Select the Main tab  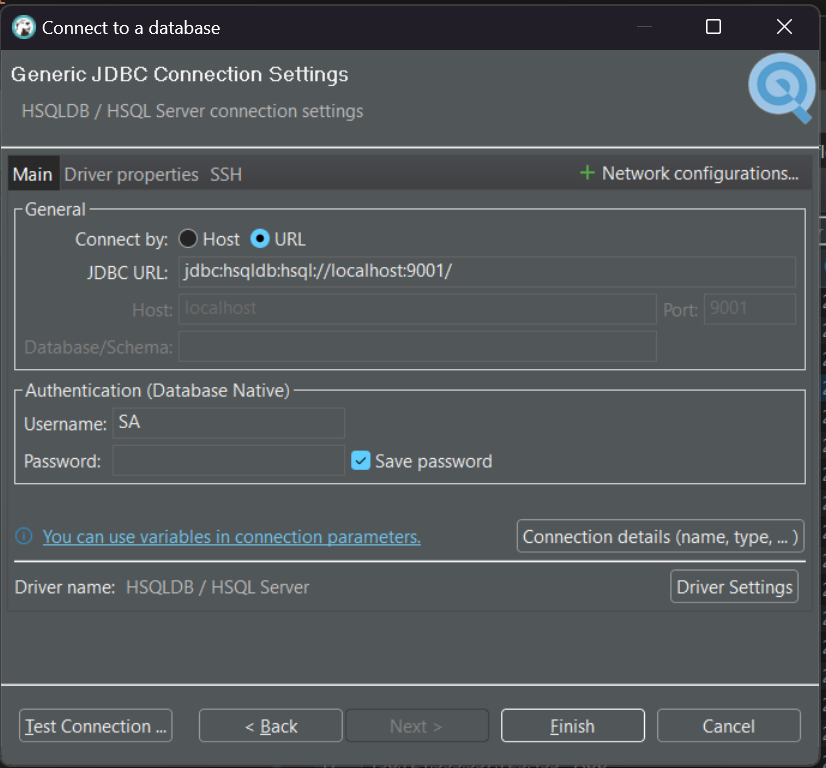(x=32, y=173)
